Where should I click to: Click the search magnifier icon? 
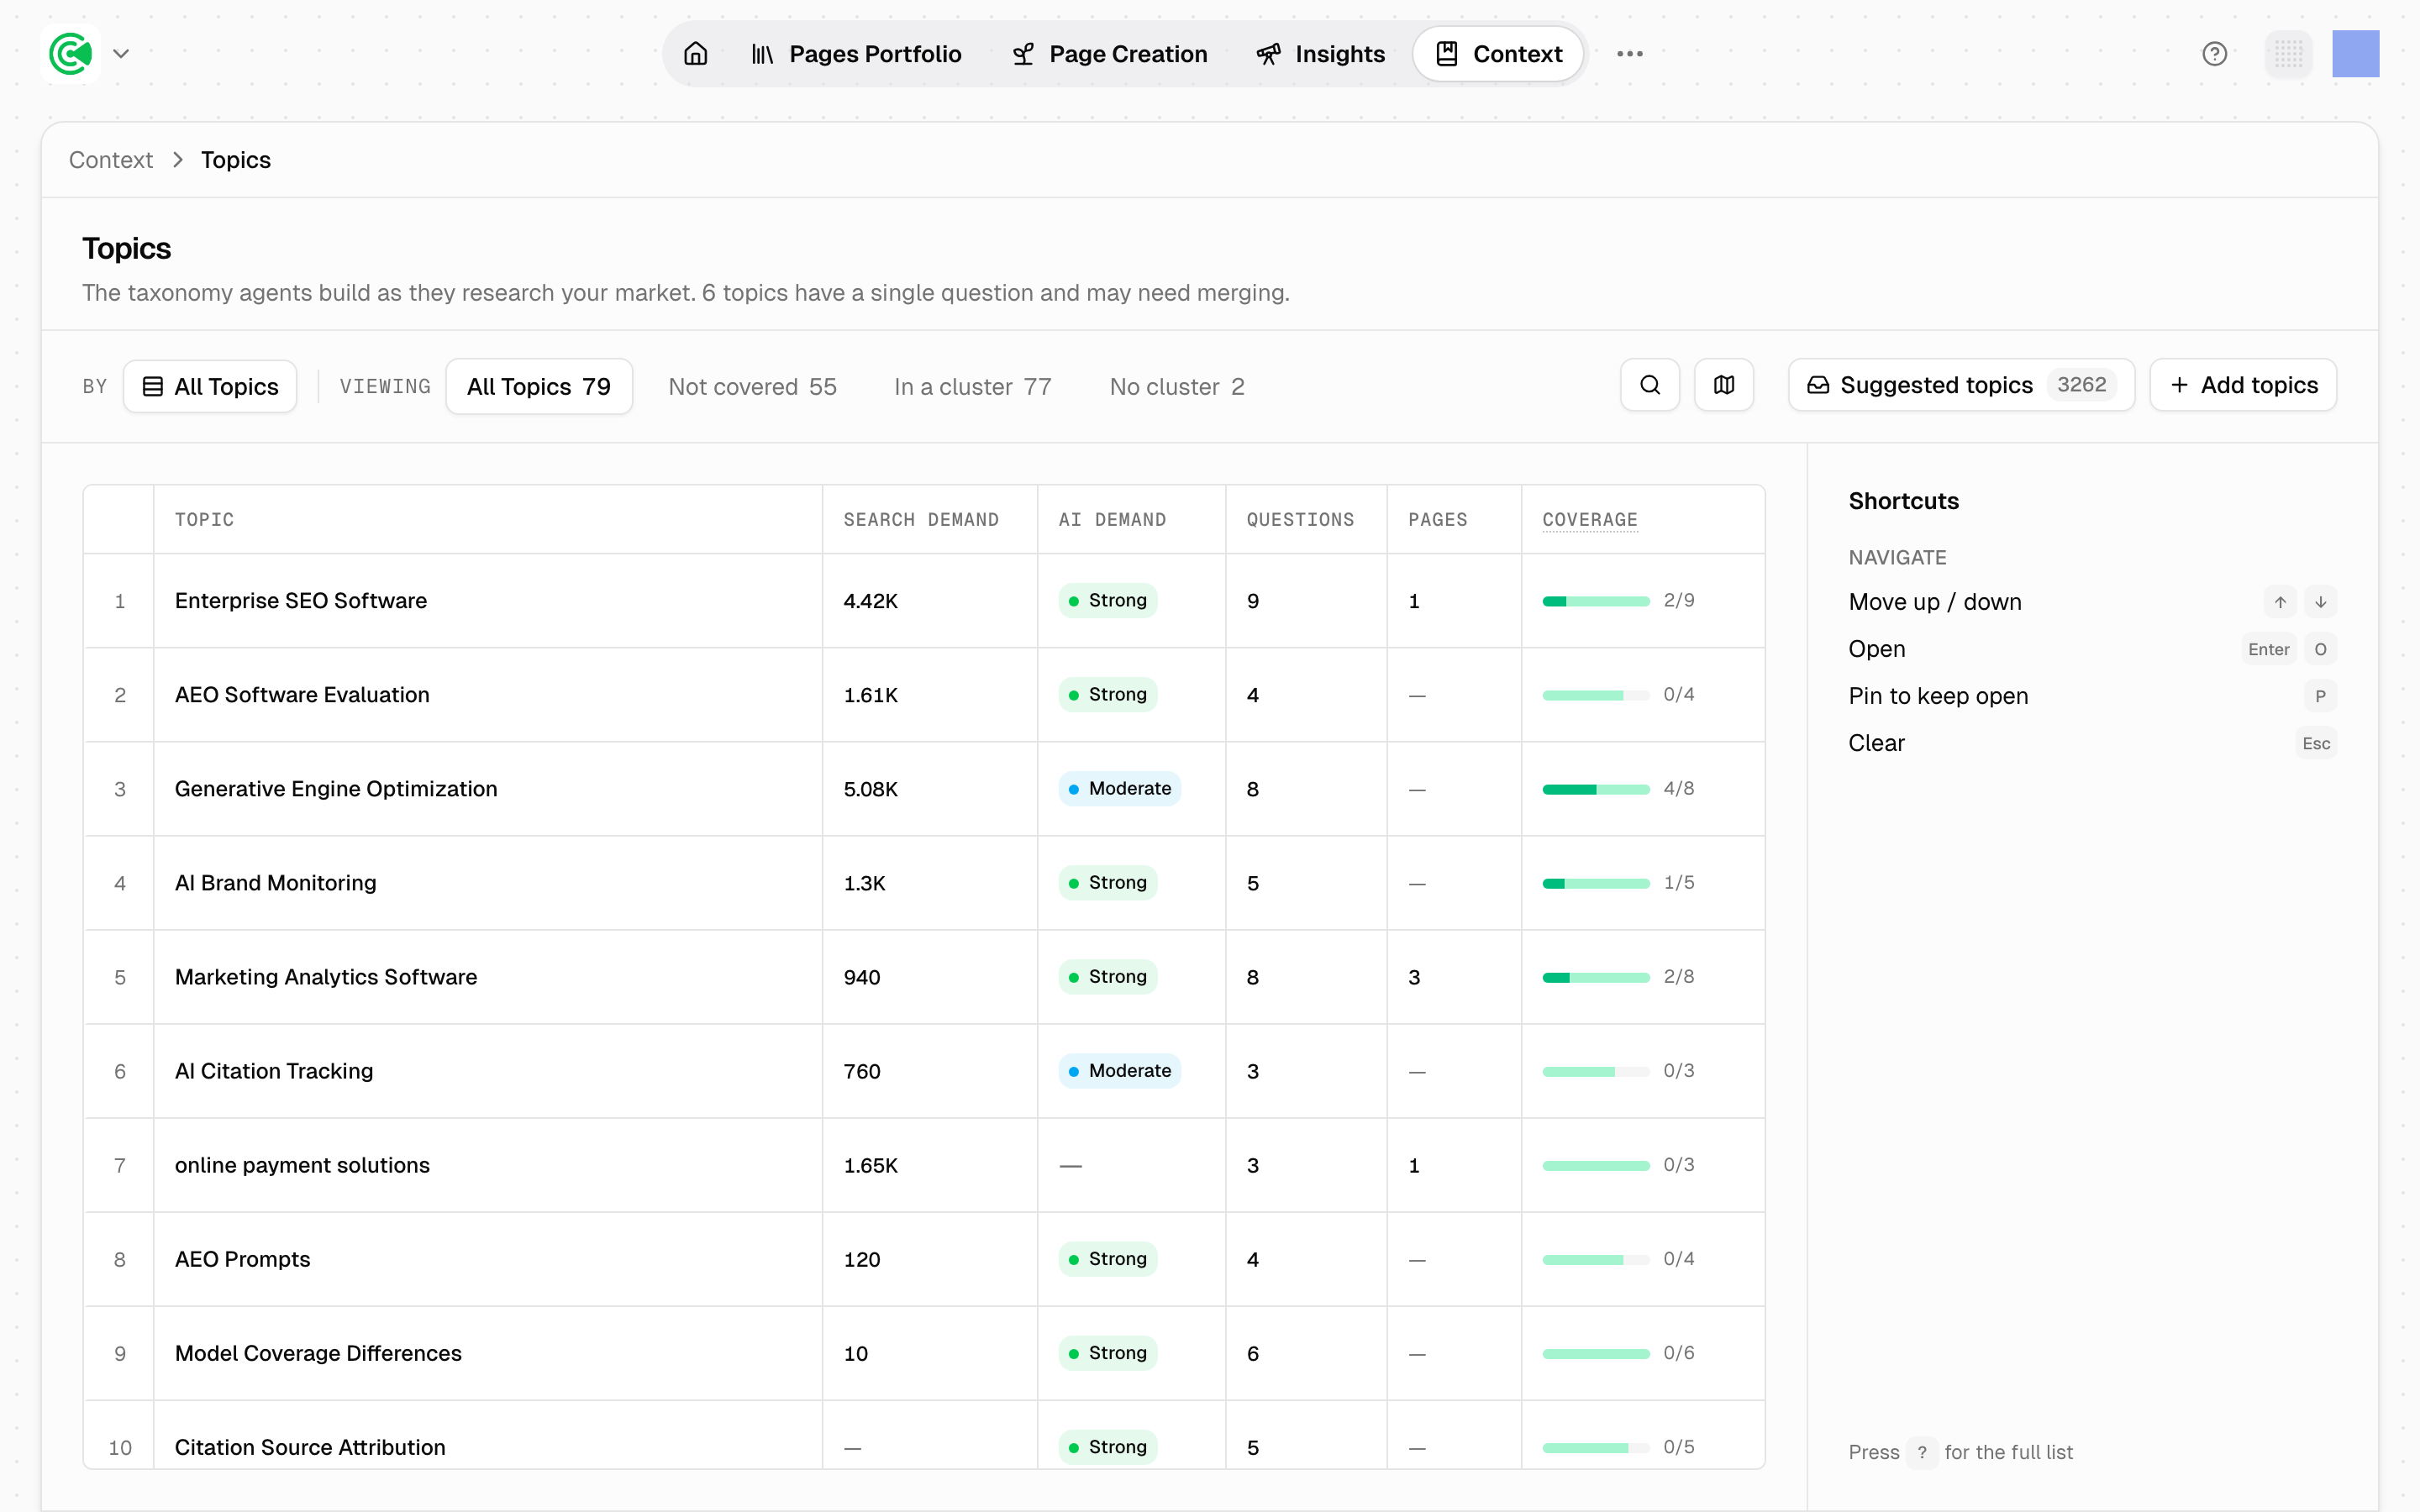tap(1650, 385)
